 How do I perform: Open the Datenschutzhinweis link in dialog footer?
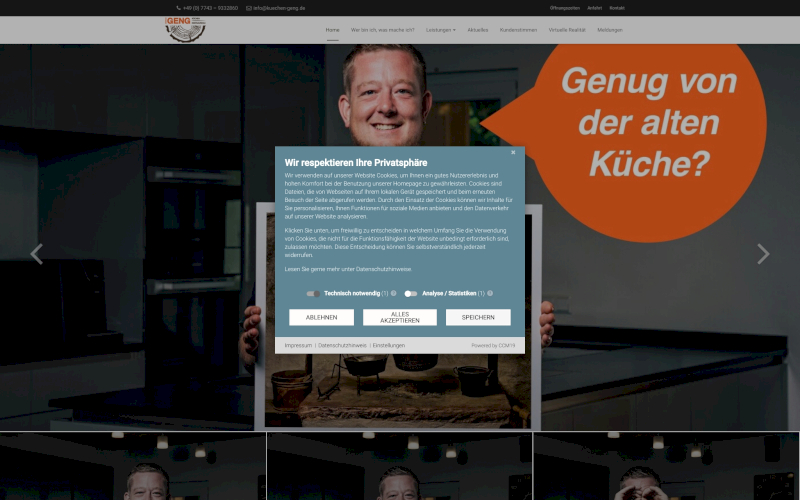342,345
